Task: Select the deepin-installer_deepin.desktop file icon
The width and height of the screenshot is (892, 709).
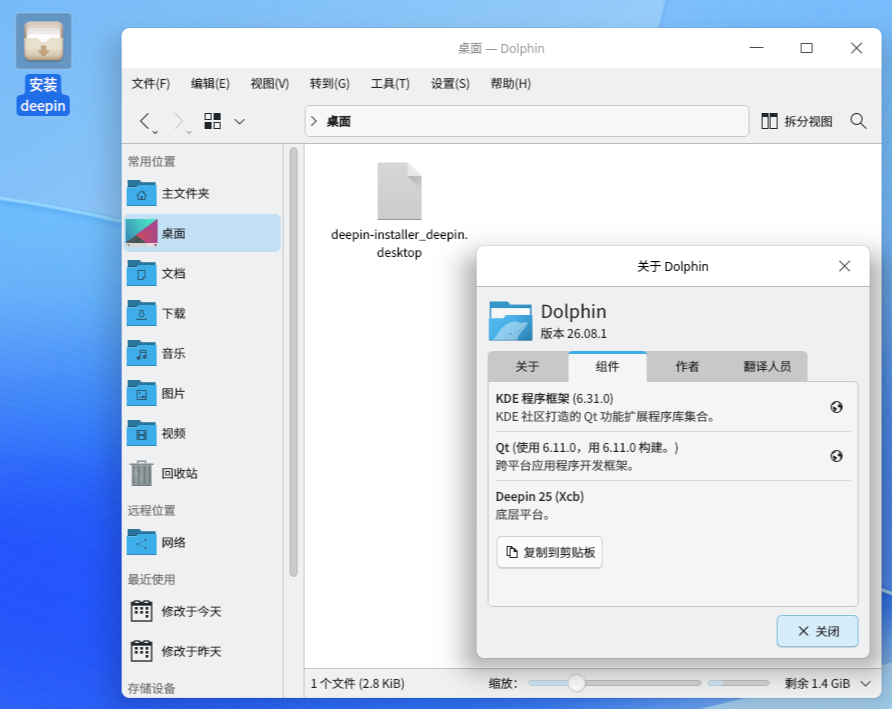Action: tap(399, 191)
